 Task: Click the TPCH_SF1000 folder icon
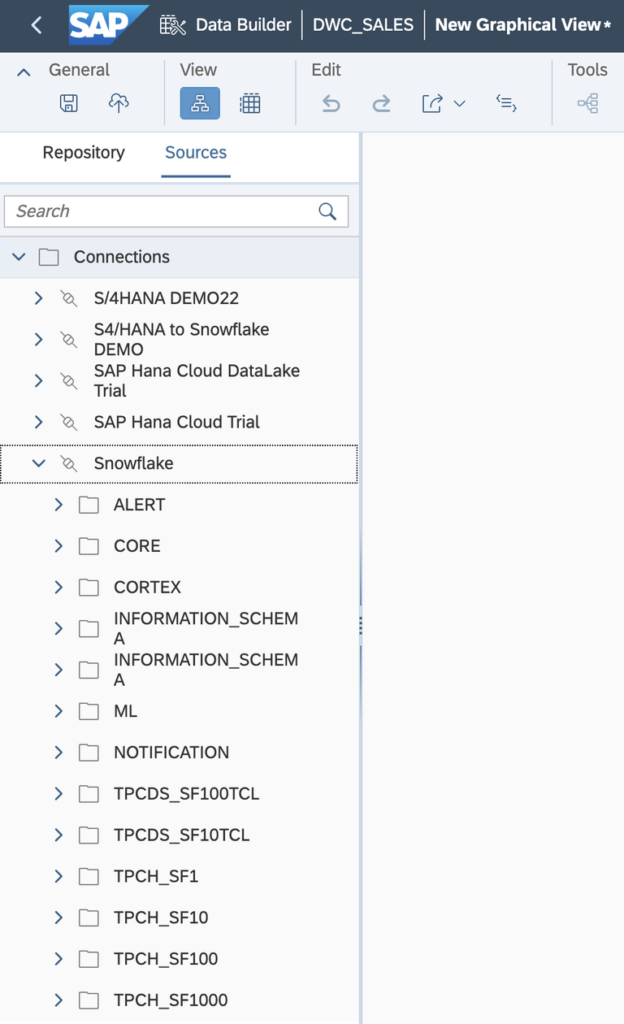[x=89, y=1000]
